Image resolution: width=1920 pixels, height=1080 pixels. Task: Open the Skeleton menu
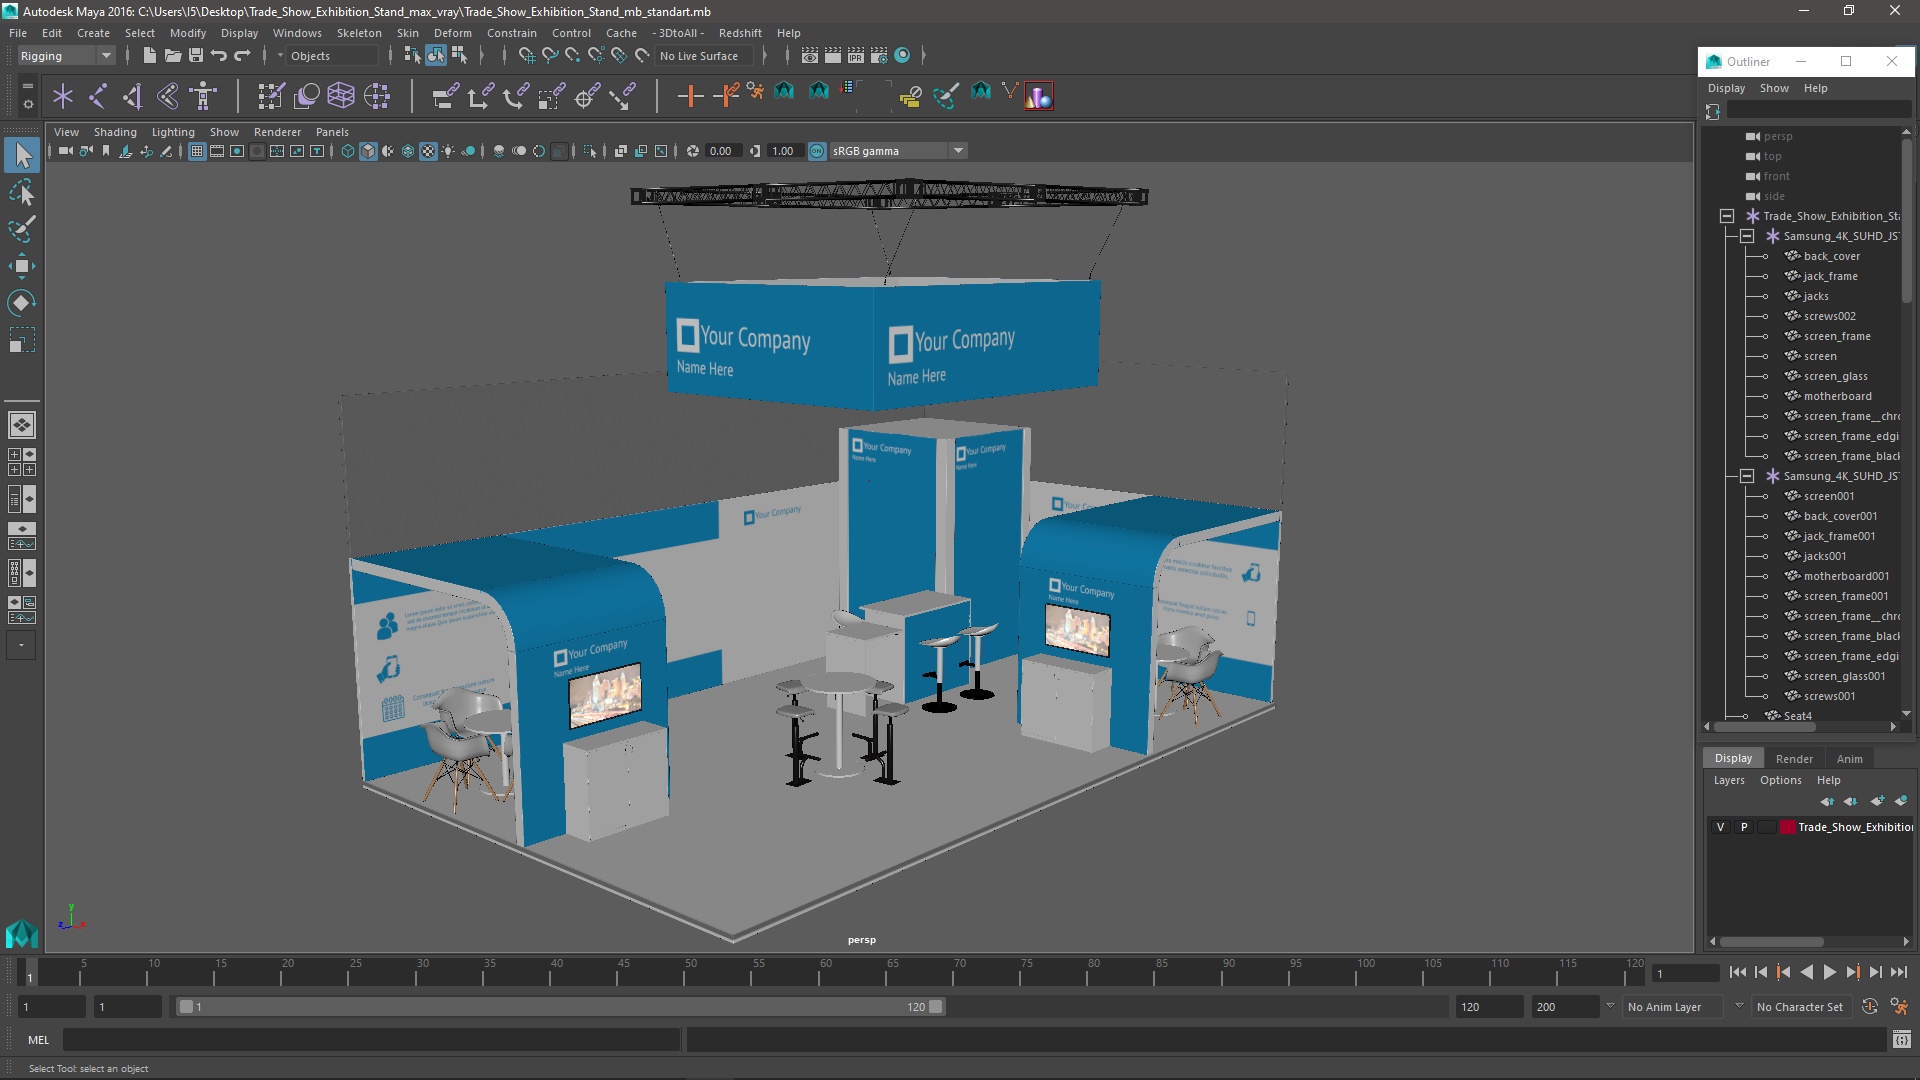coord(358,33)
